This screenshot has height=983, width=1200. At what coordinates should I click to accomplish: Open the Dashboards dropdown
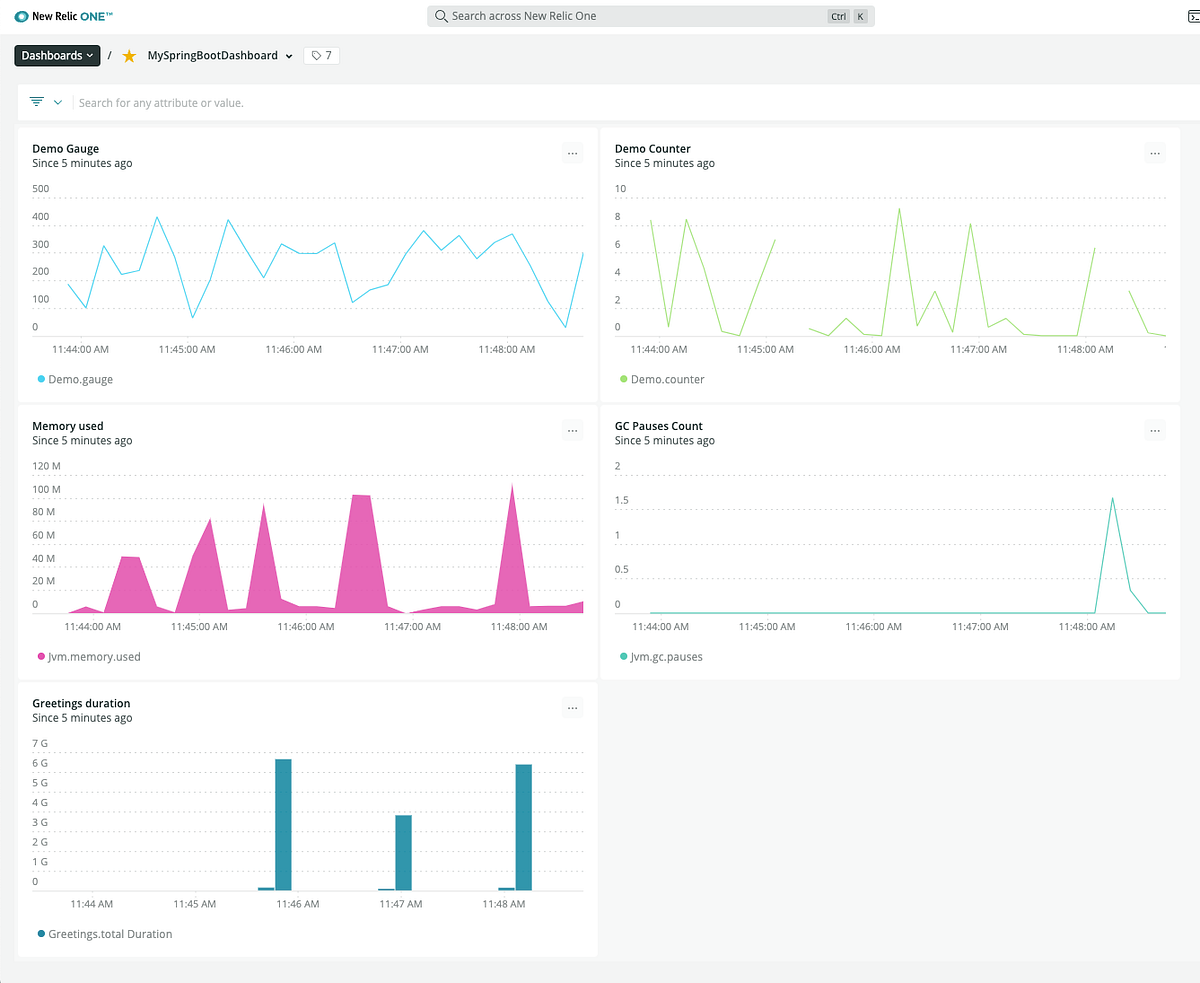57,55
